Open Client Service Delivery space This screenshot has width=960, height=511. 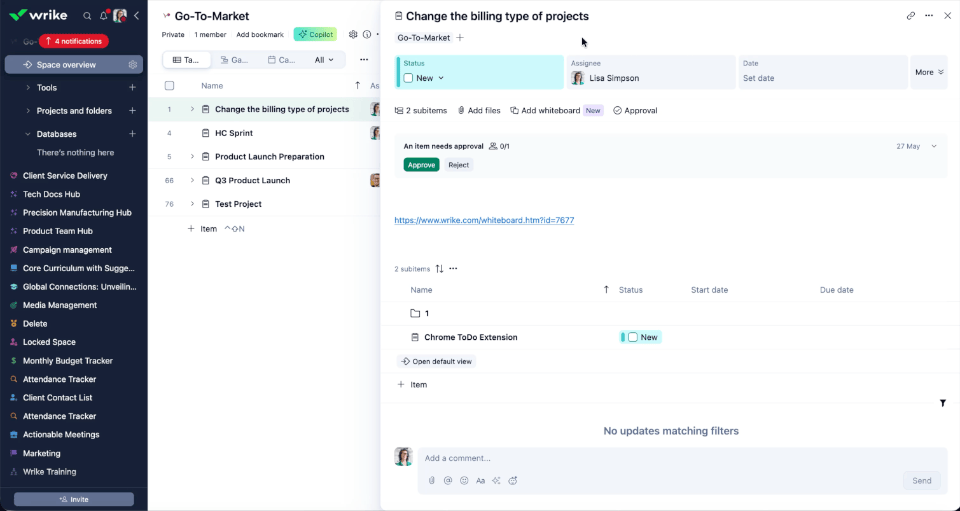65,176
